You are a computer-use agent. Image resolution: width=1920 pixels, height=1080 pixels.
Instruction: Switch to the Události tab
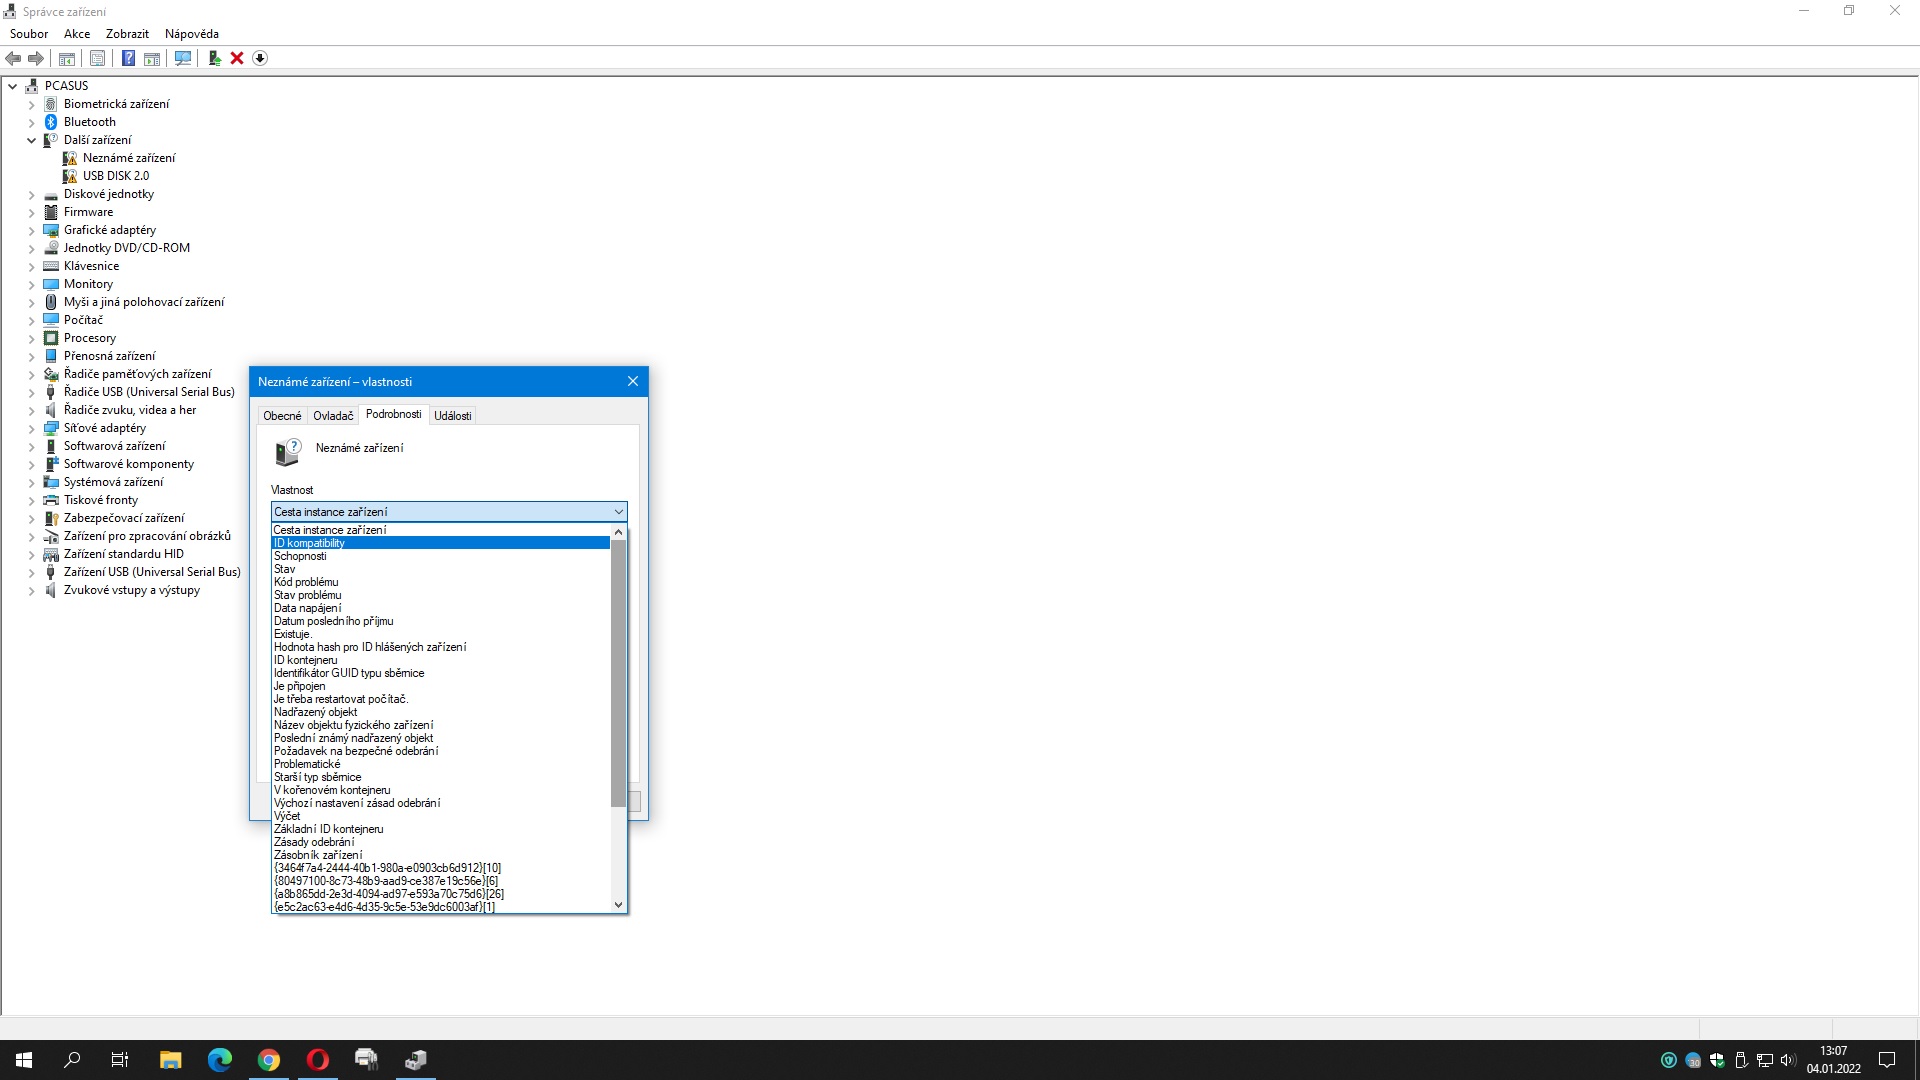pyautogui.click(x=452, y=416)
